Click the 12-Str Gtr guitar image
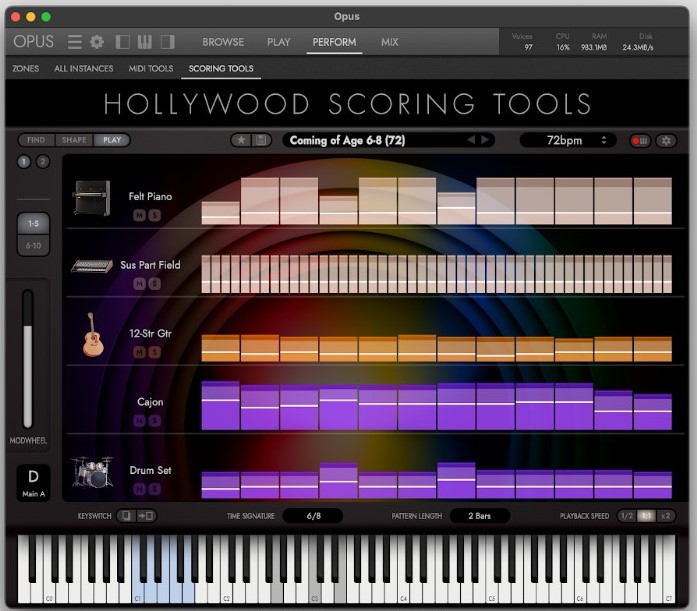This screenshot has width=697, height=611. (x=93, y=334)
